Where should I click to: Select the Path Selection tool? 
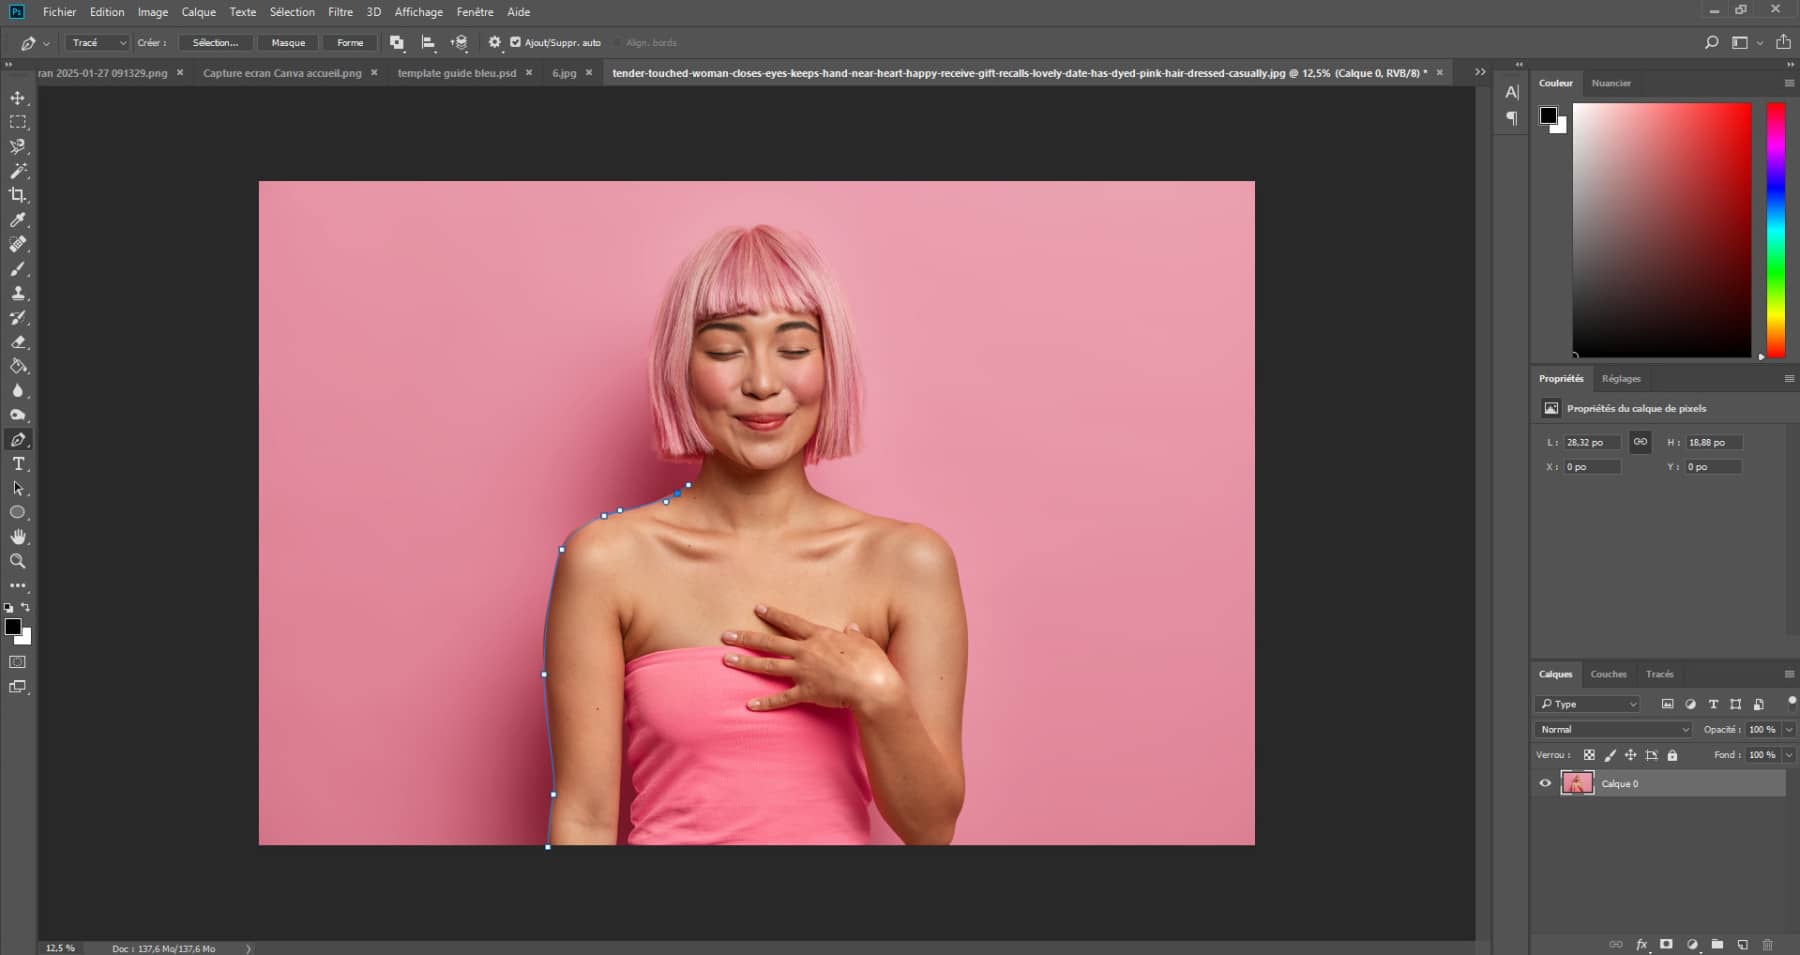click(18, 488)
